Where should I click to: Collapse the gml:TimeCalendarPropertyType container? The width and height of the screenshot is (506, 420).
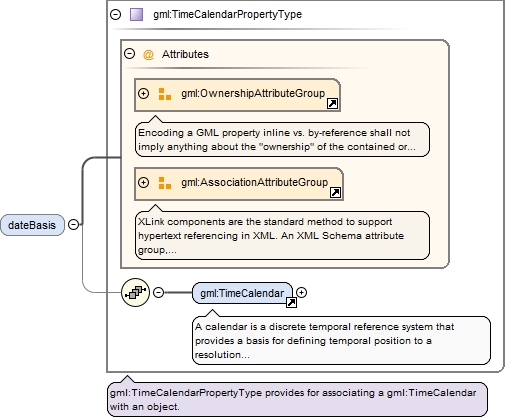pyautogui.click(x=115, y=14)
